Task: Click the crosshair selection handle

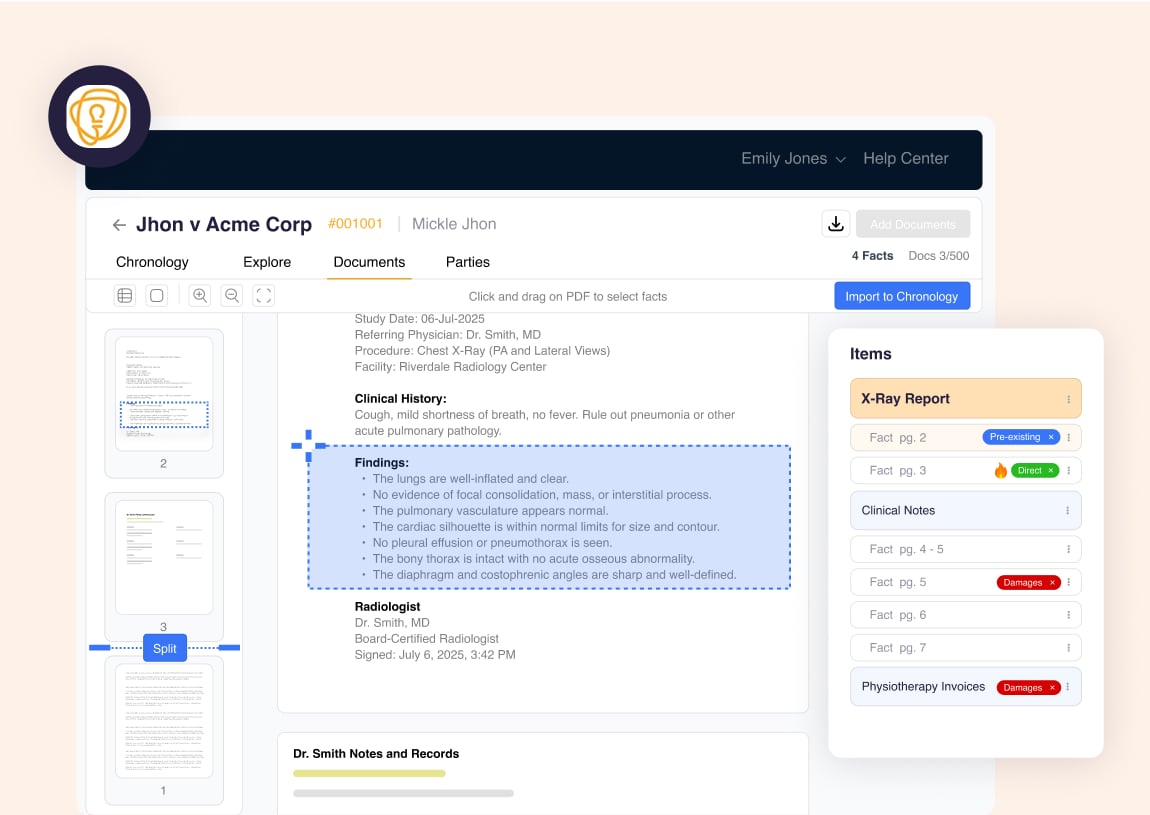Action: [x=309, y=445]
